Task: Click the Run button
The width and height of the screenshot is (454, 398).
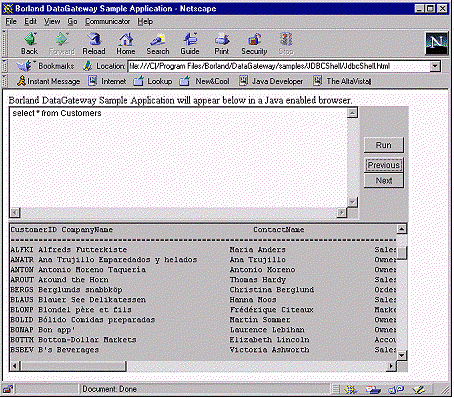Action: point(384,145)
